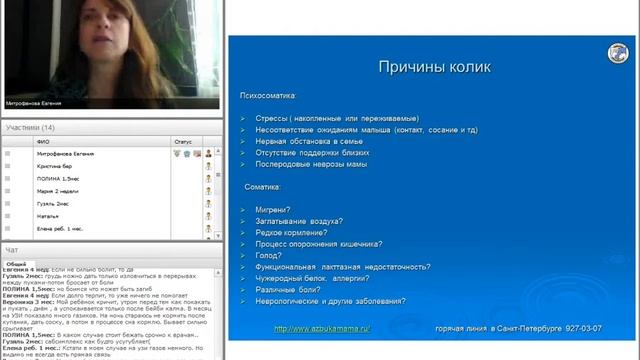Viewport: 640px width, 360px height.
Task: Select participant name ПОЛИНА 1.5мес in list
Action: [58, 179]
